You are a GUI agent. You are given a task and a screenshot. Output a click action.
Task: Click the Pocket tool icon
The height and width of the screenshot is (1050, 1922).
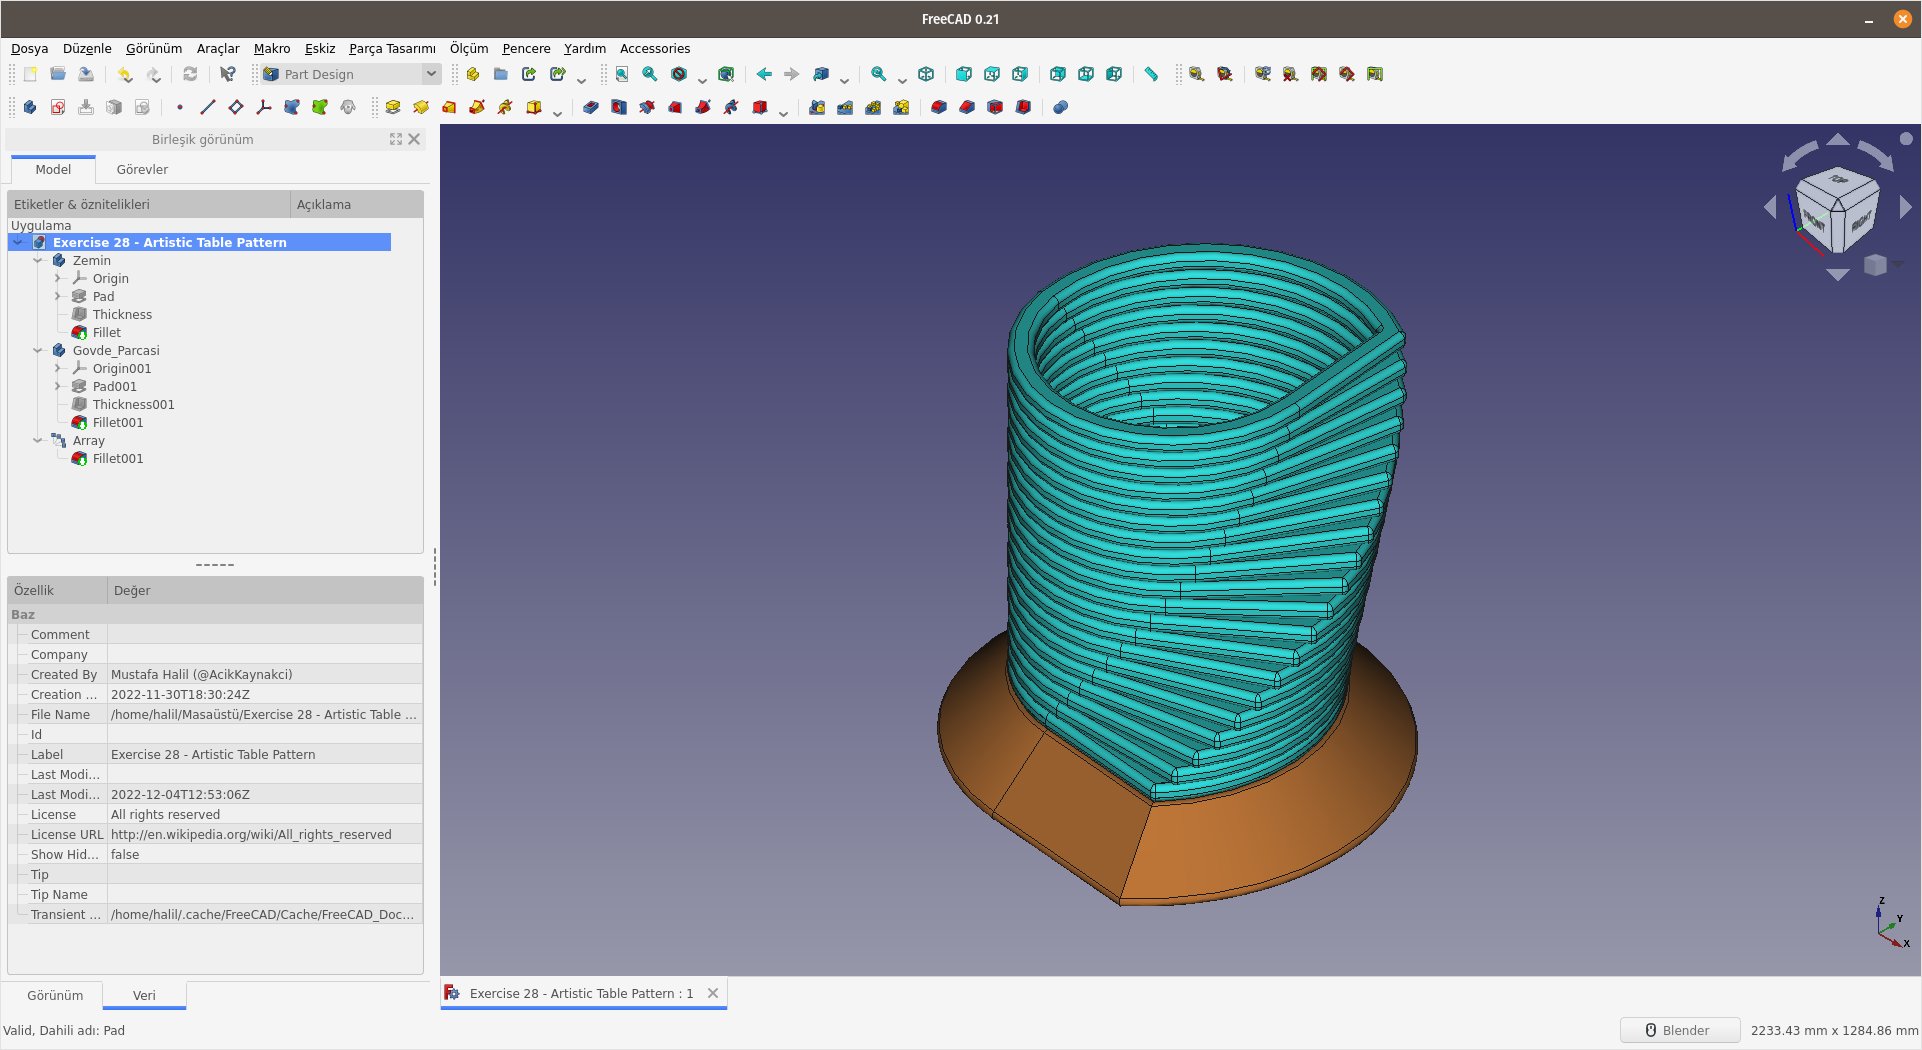pyautogui.click(x=591, y=107)
